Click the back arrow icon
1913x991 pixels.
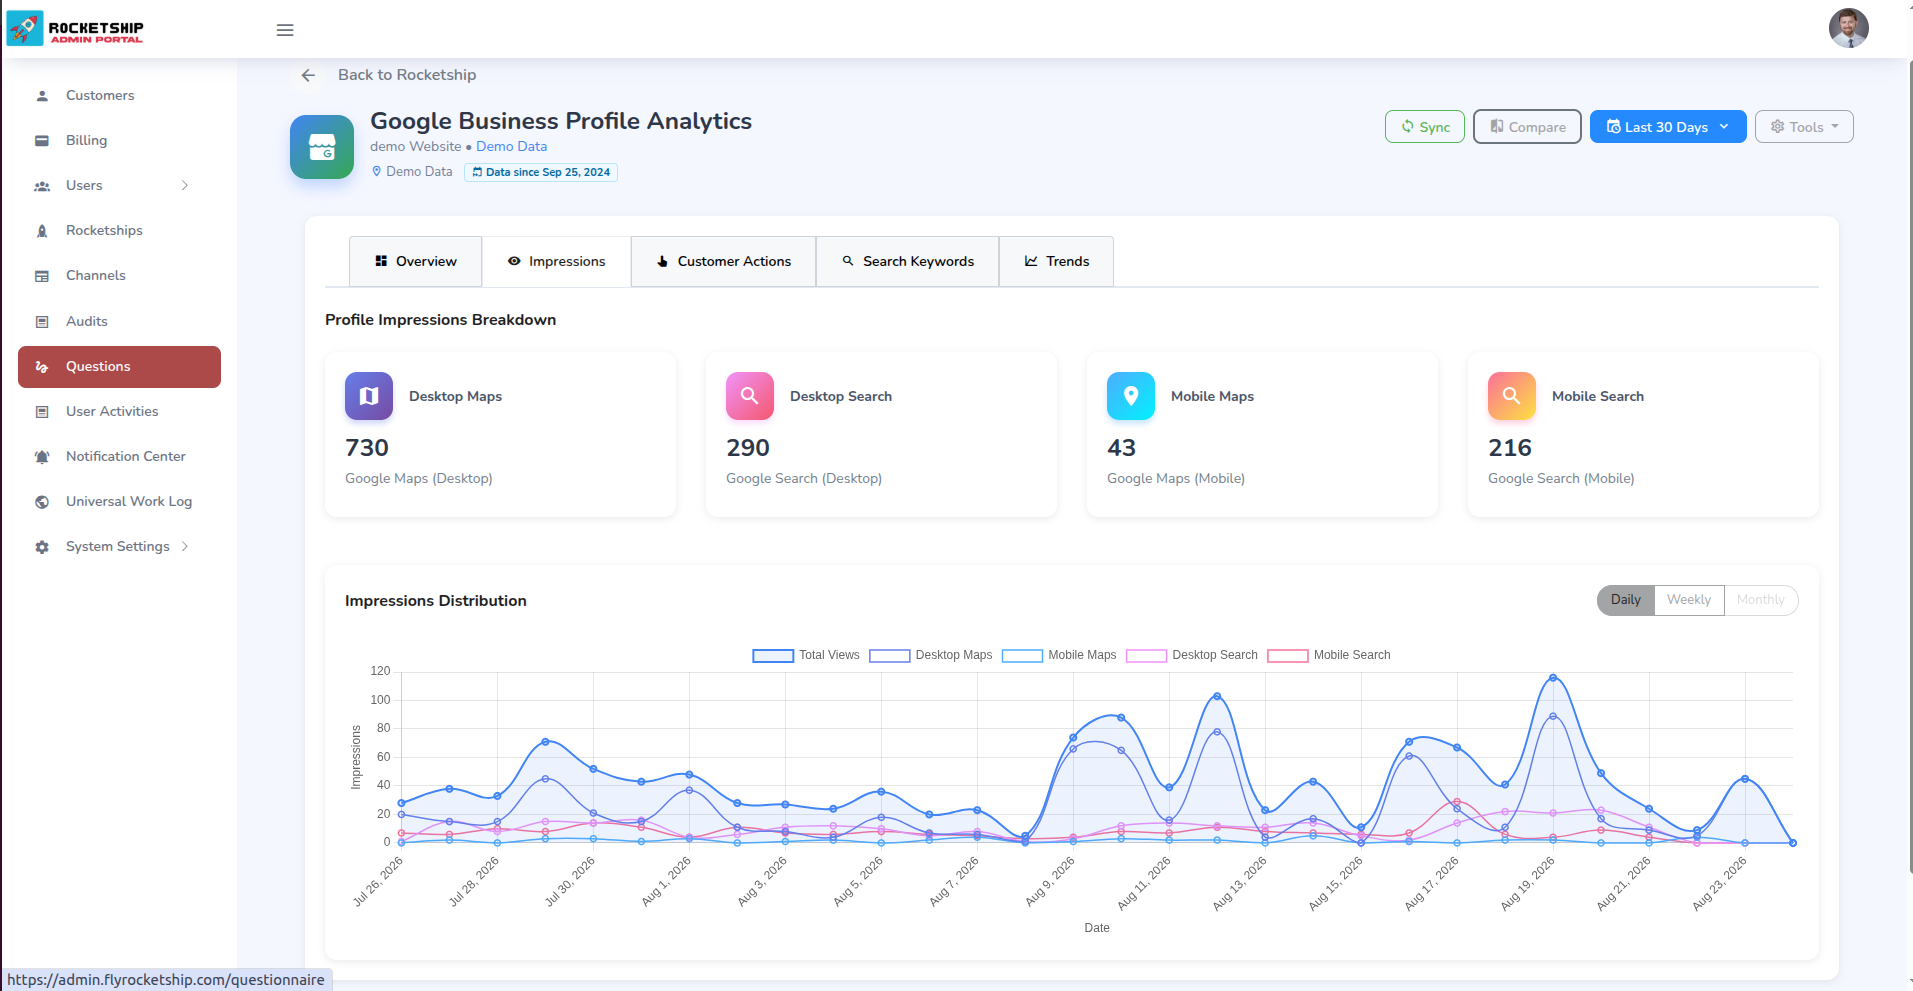(308, 75)
